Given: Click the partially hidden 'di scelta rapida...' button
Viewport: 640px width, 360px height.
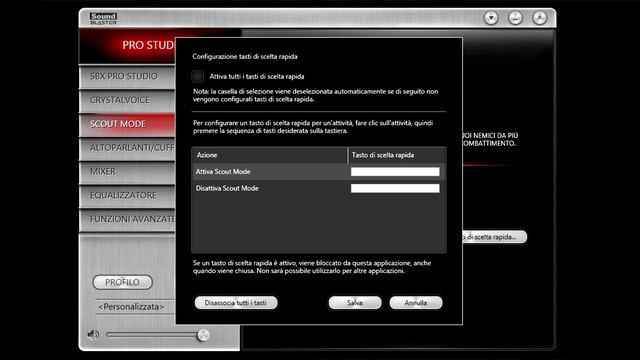Looking at the screenshot, I should point(495,237).
